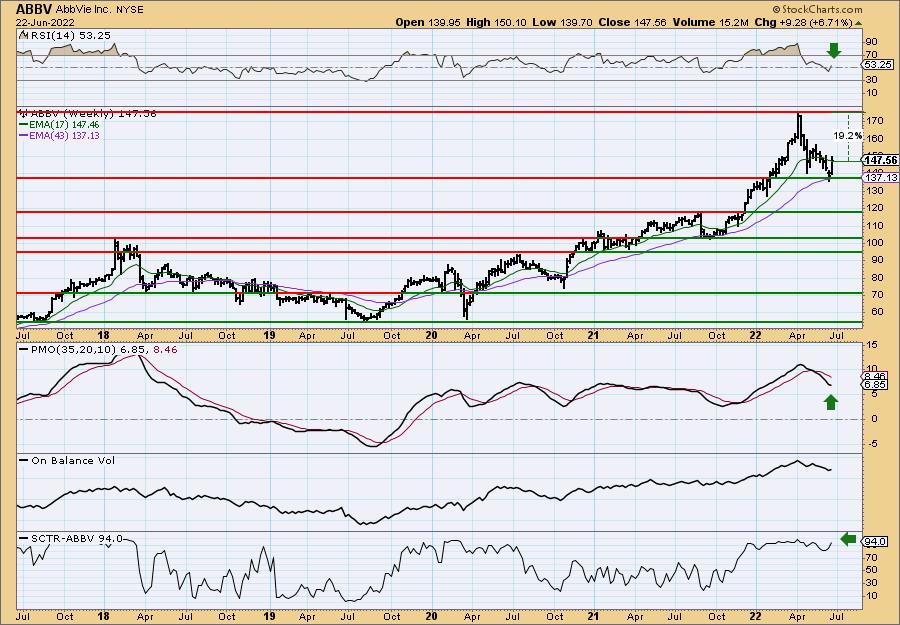The height and width of the screenshot is (625, 900).
Task: Click the 100 price axis label
Action: coord(874,242)
